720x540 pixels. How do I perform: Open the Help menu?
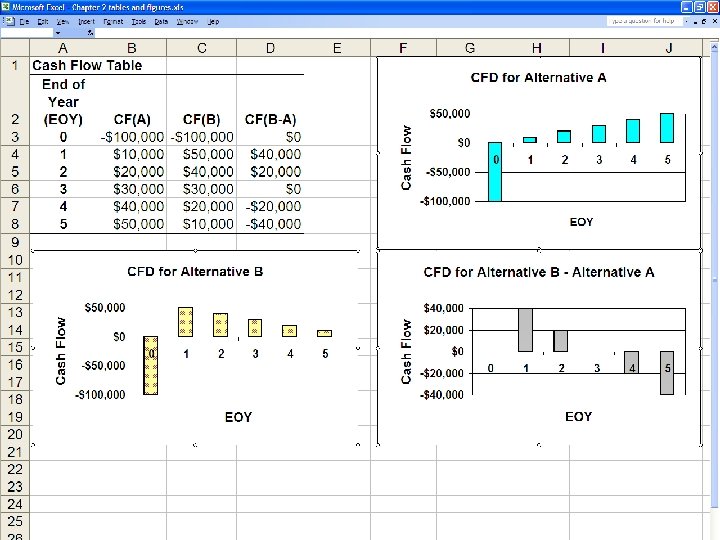coord(213,22)
